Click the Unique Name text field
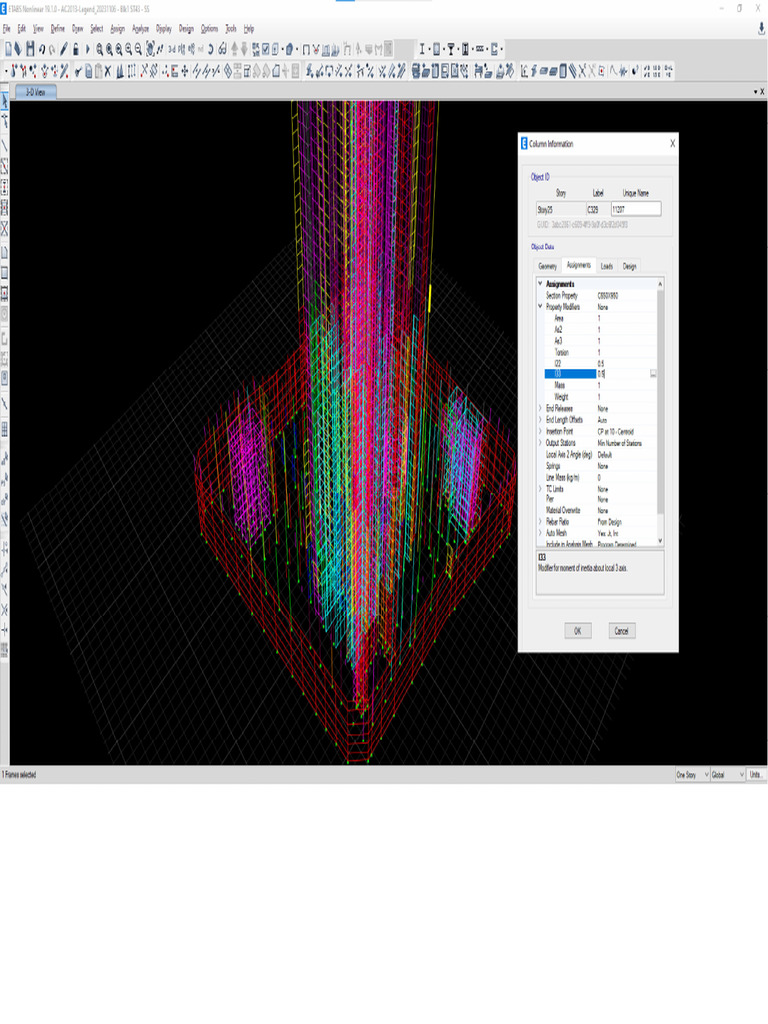This screenshot has height=1024, width=768. click(635, 209)
